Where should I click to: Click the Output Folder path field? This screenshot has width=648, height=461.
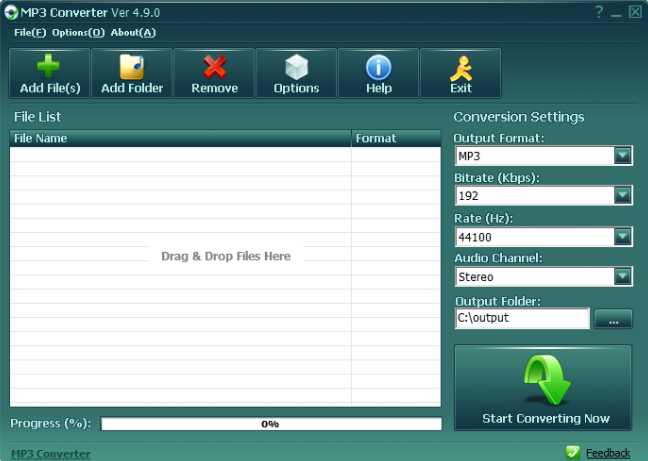click(x=522, y=318)
